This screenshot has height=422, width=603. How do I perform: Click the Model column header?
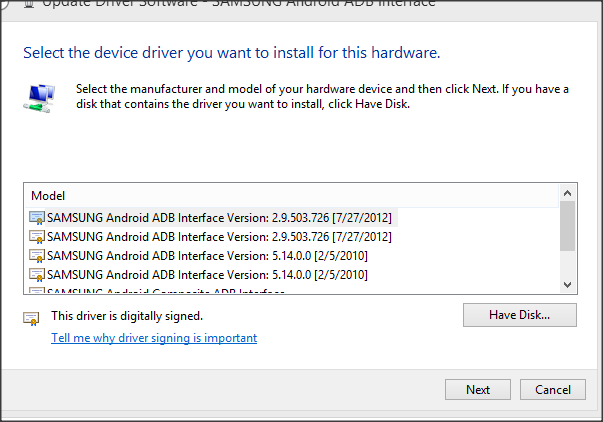coord(290,195)
